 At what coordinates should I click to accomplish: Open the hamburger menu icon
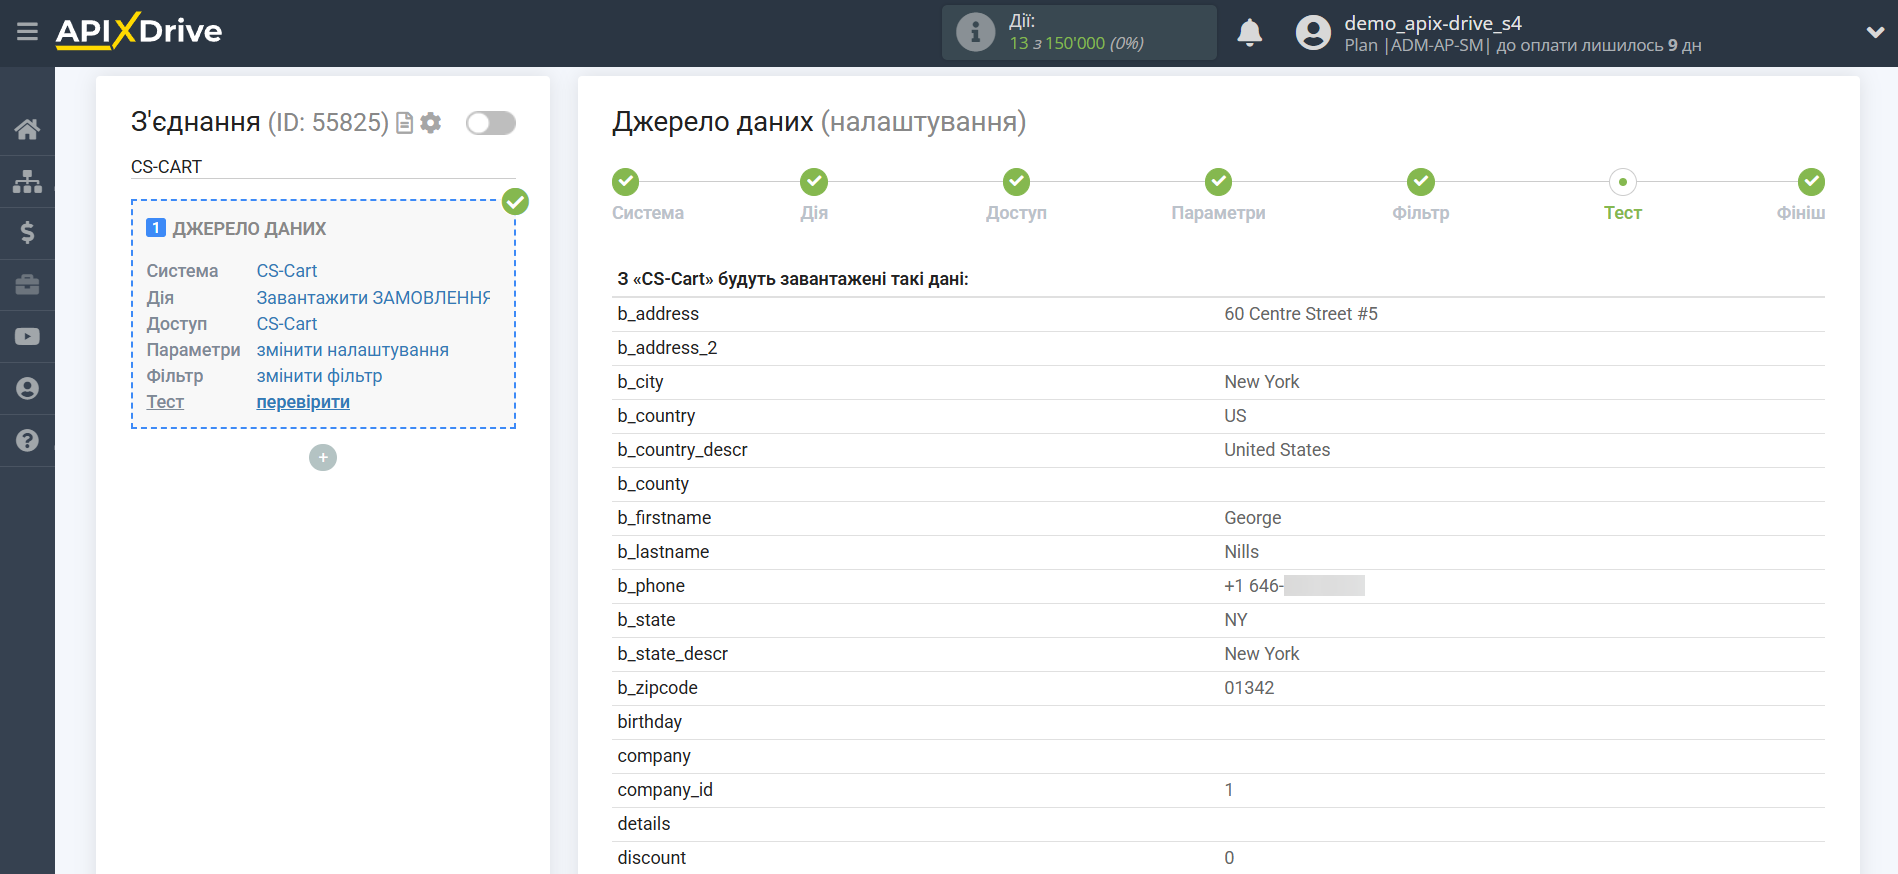tap(27, 32)
